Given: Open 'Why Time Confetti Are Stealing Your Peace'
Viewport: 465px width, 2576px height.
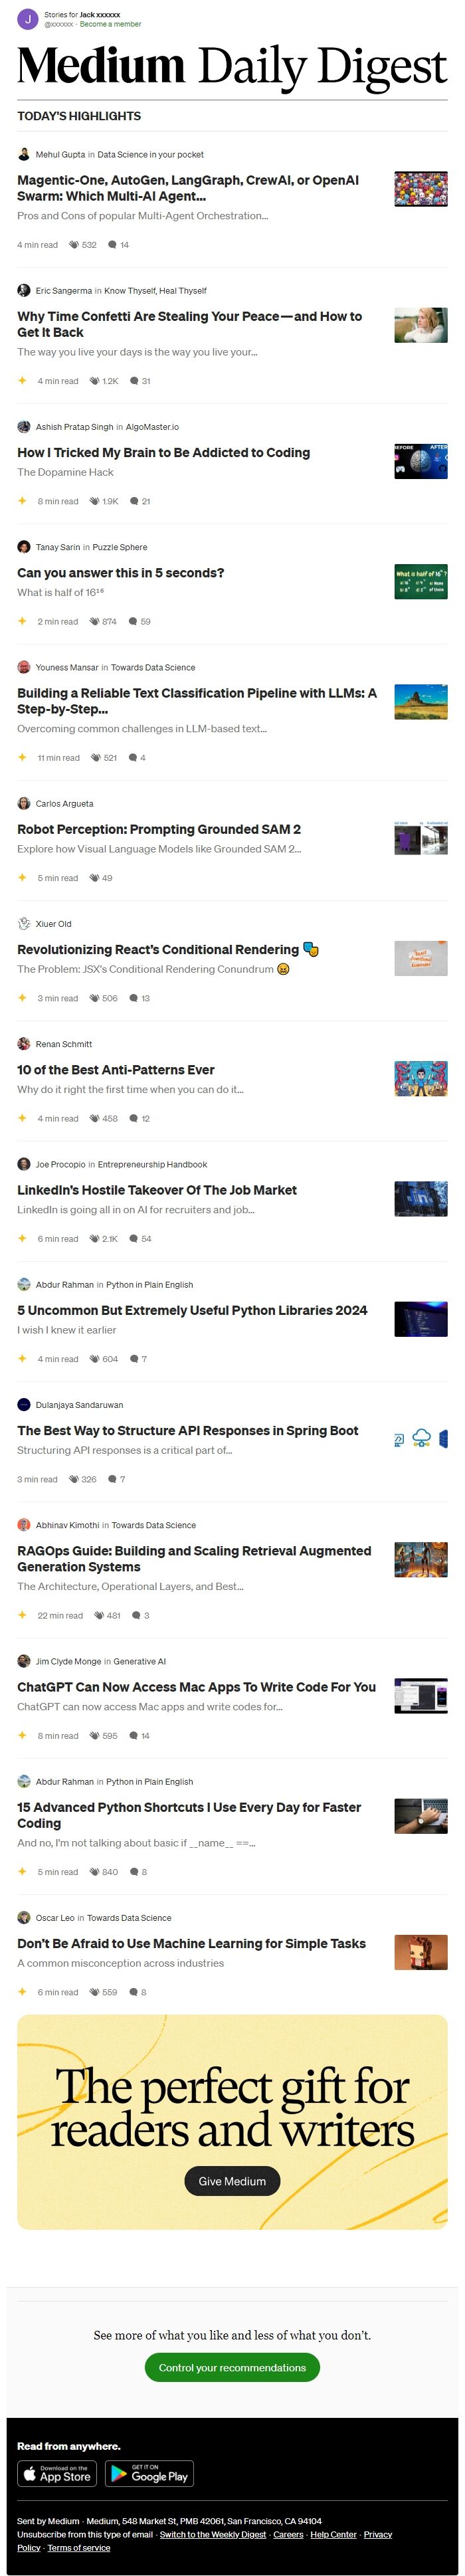Looking at the screenshot, I should [189, 324].
